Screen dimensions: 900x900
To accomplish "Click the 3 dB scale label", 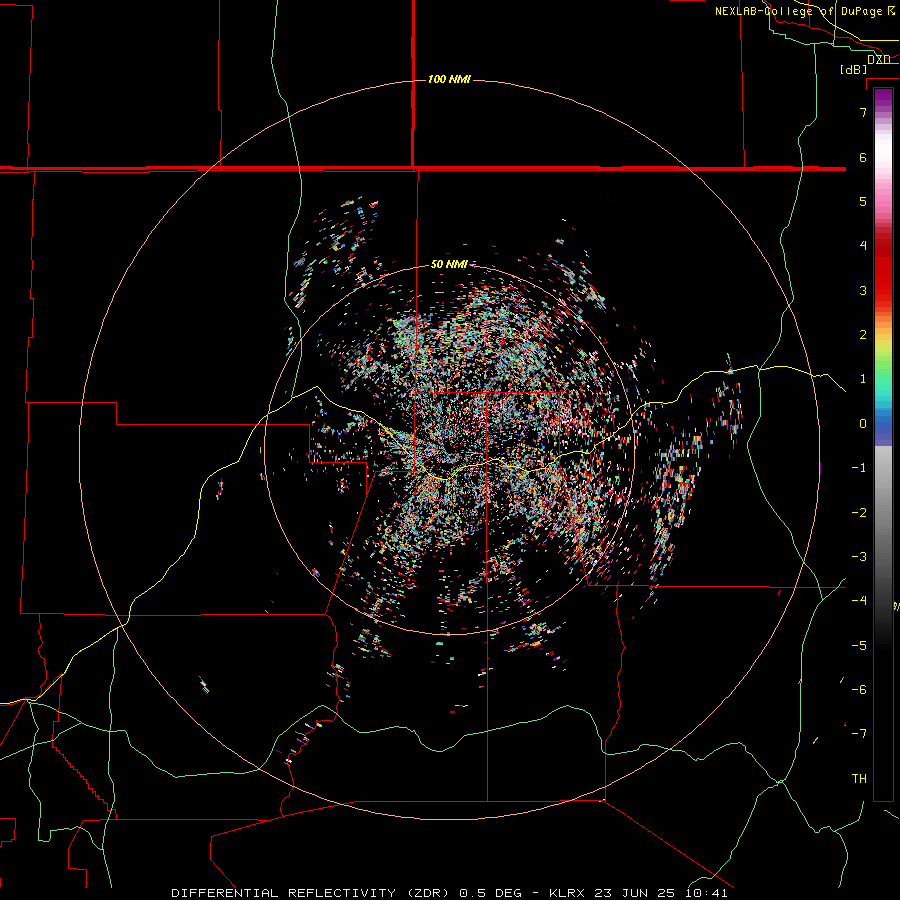I will click(x=863, y=290).
